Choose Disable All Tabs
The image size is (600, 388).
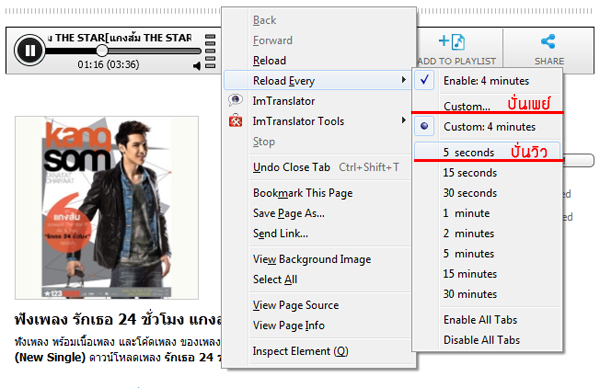[x=487, y=340]
